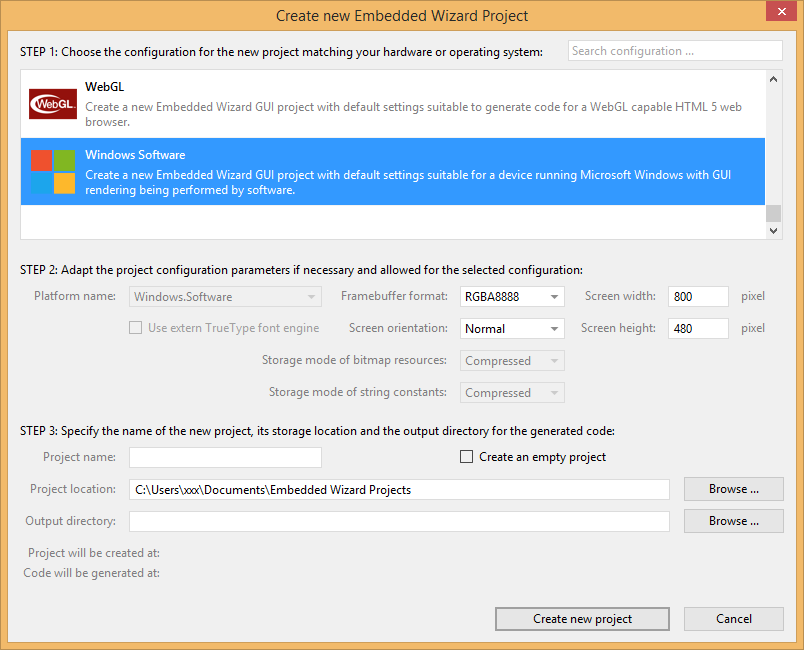Select the Windows Software configuration entry
Image resolution: width=804 pixels, height=650 pixels.
point(400,171)
